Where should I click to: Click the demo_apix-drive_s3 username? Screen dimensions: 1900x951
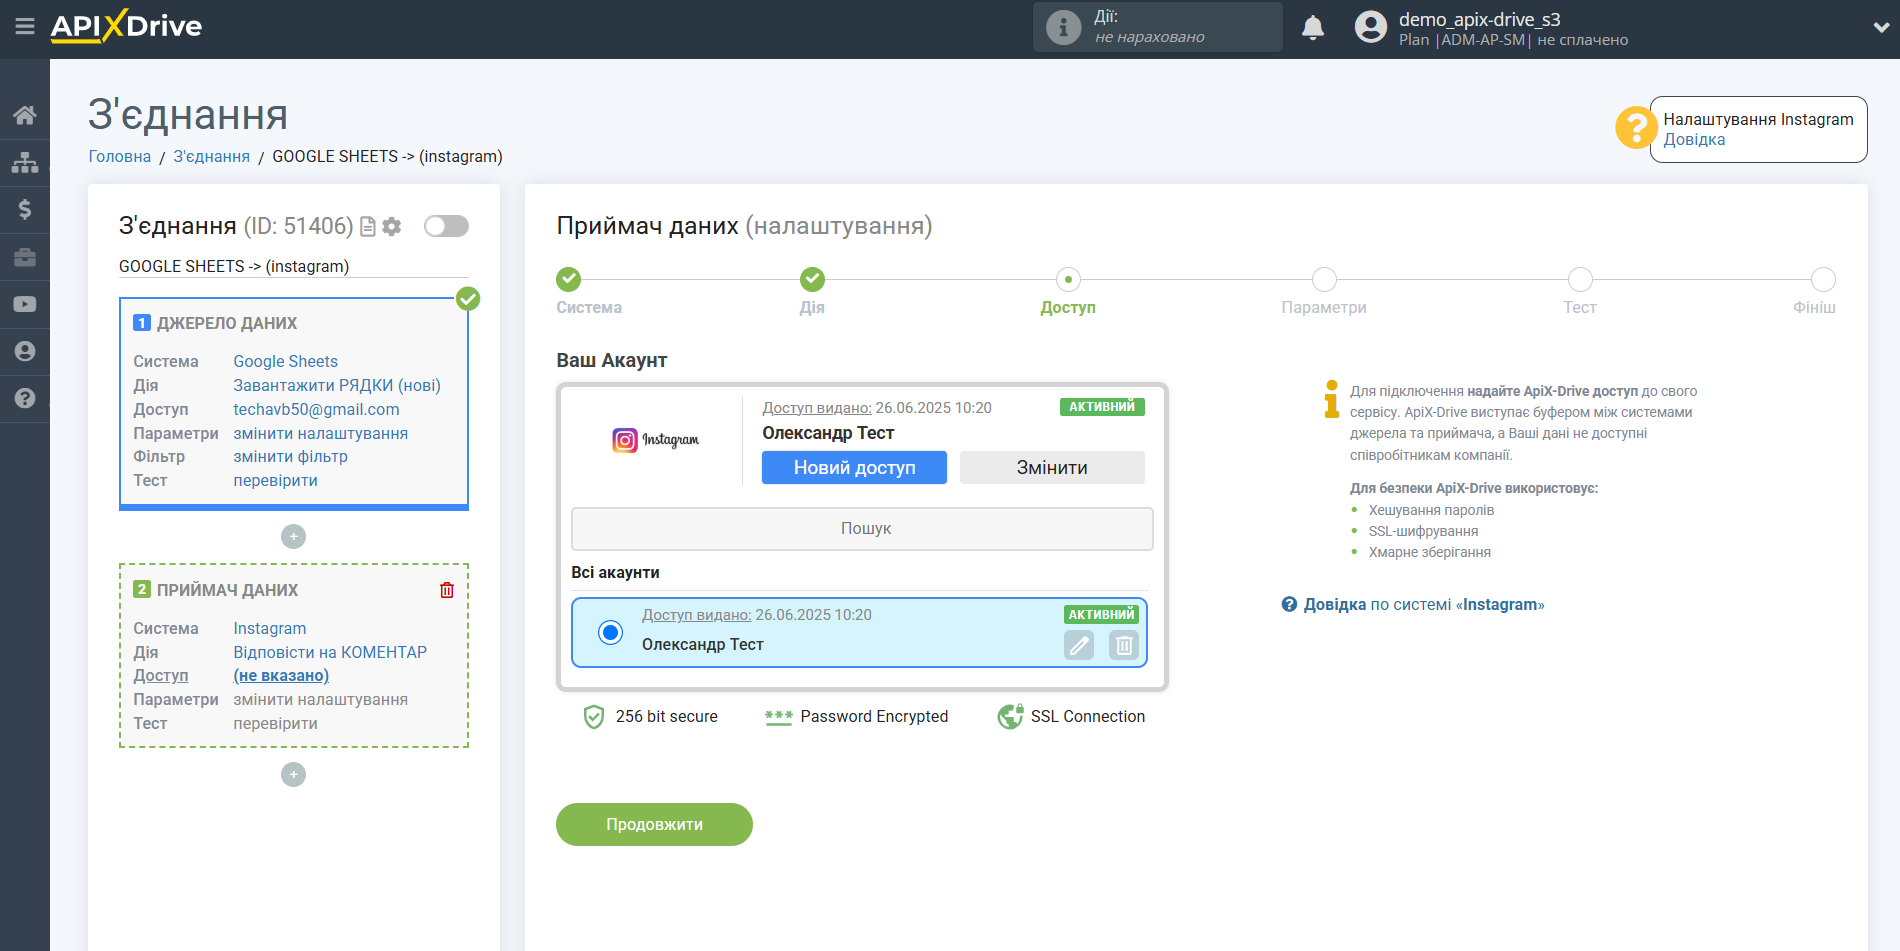(1479, 19)
